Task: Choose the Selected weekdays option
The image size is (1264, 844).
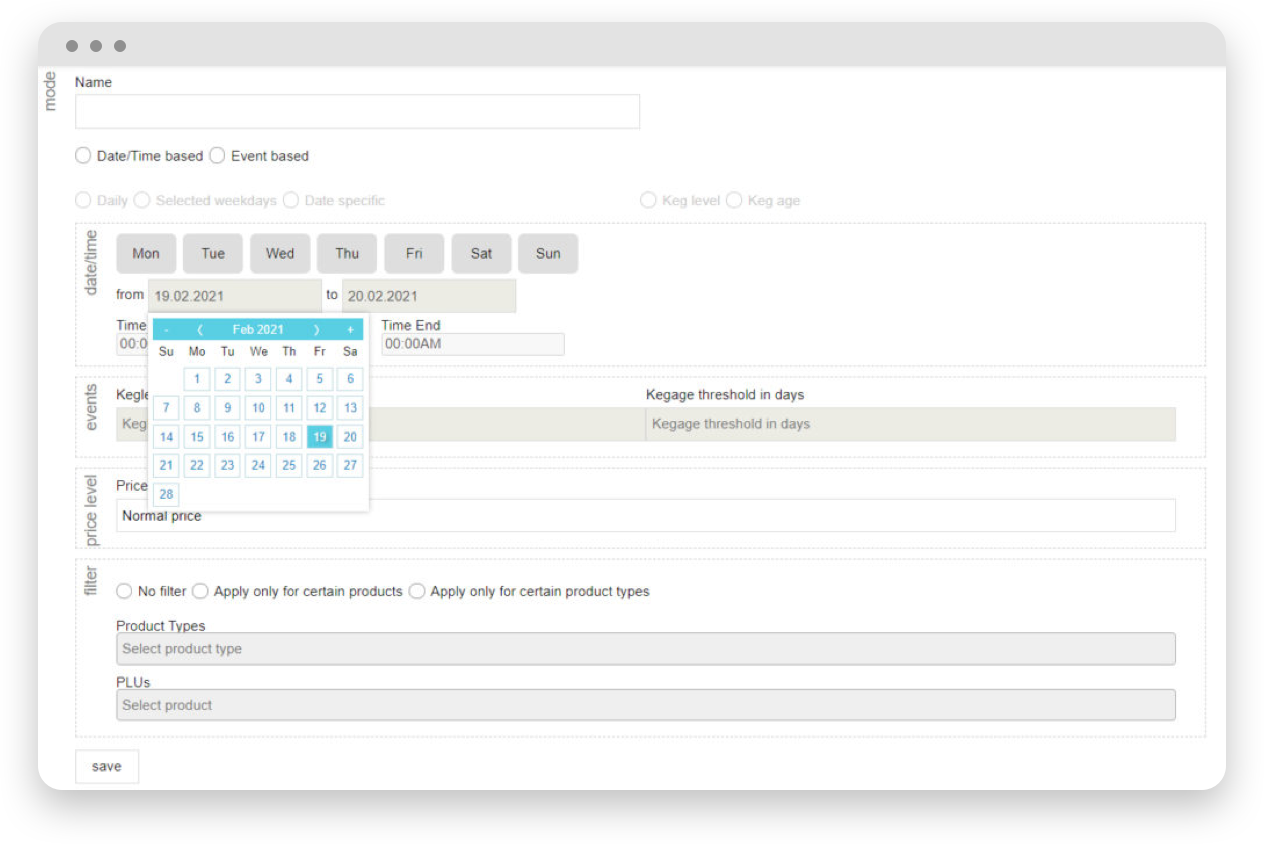Action: pyautogui.click(x=142, y=200)
